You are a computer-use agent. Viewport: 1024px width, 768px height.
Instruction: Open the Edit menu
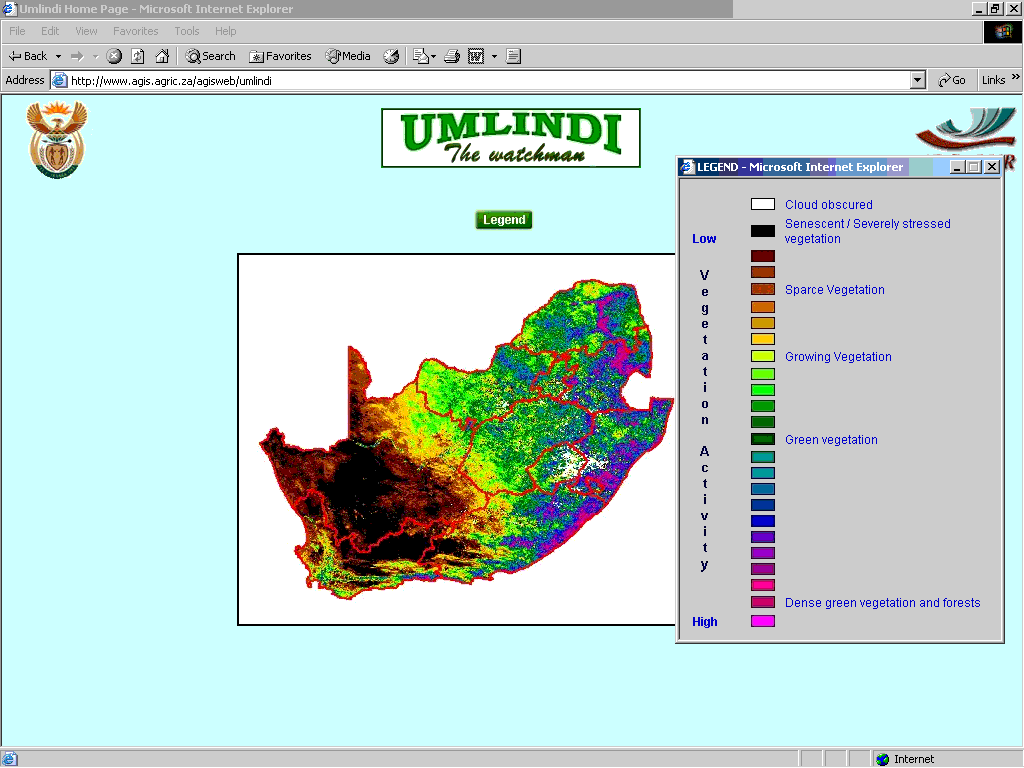click(x=50, y=31)
